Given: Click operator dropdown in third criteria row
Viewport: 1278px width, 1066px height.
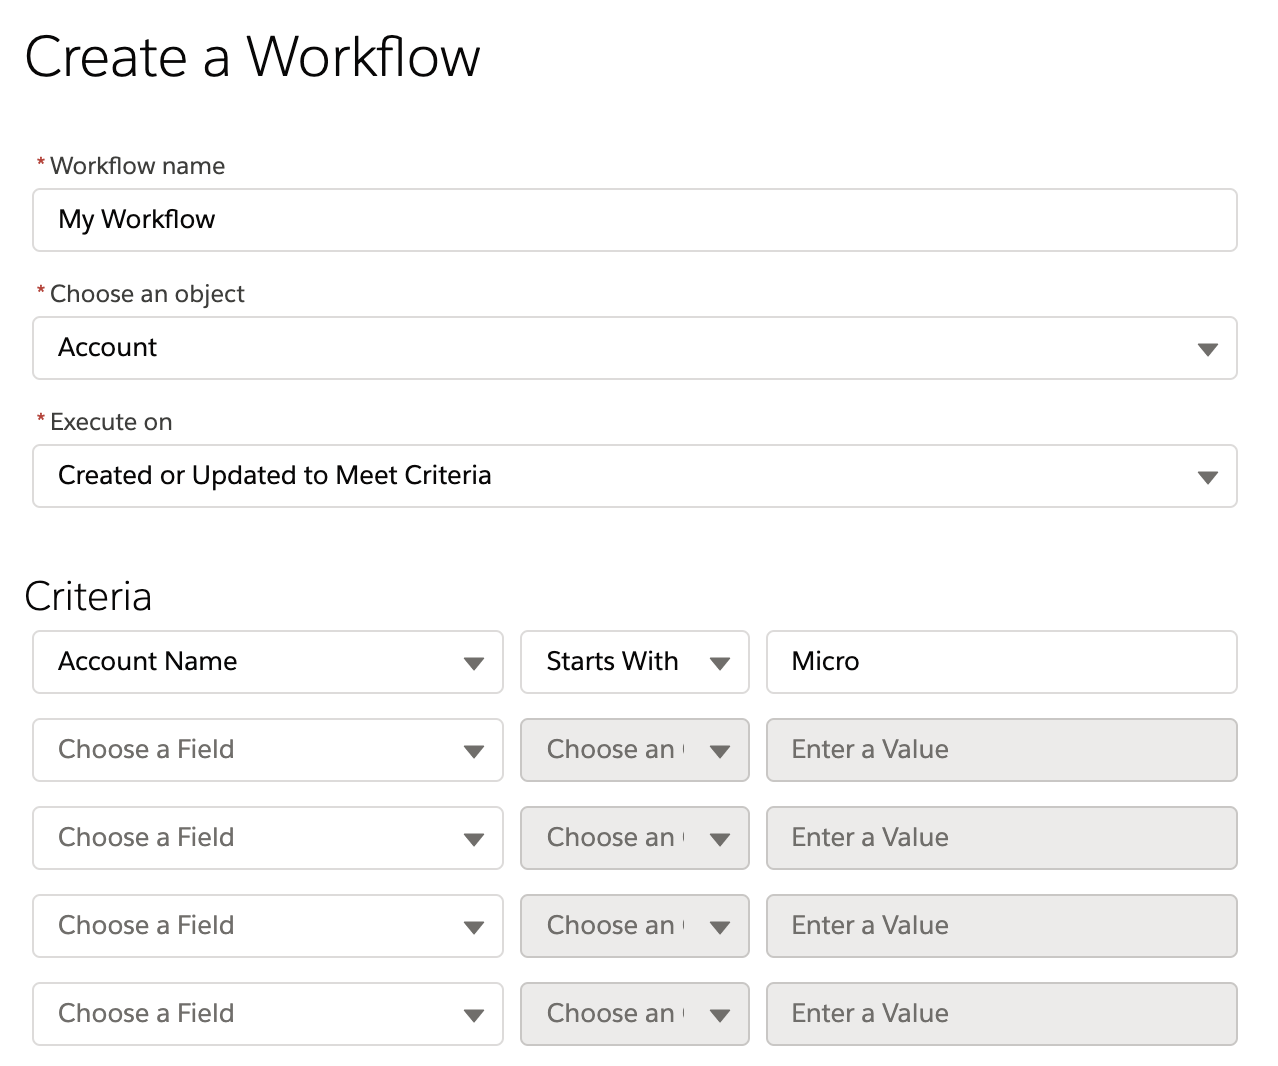Looking at the screenshot, I should [x=634, y=838].
